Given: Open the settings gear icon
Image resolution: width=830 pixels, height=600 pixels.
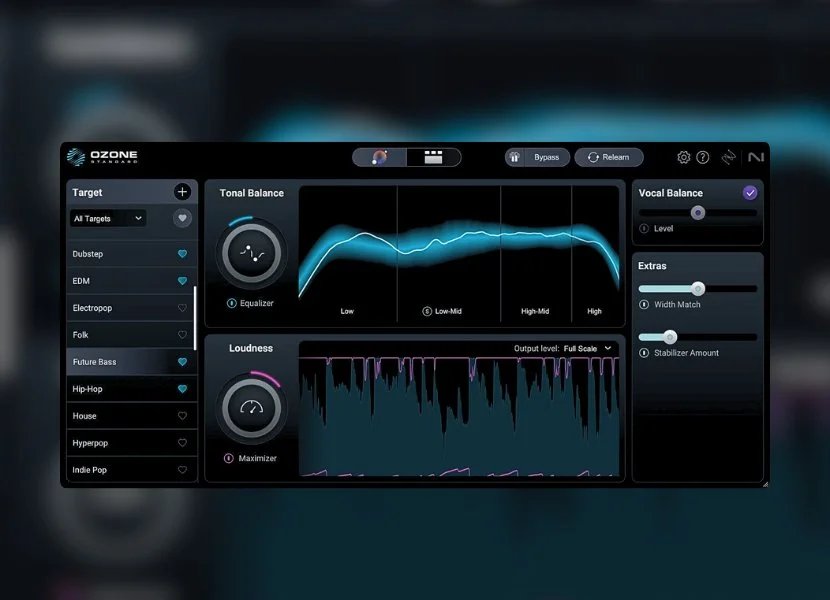Looking at the screenshot, I should tap(684, 157).
